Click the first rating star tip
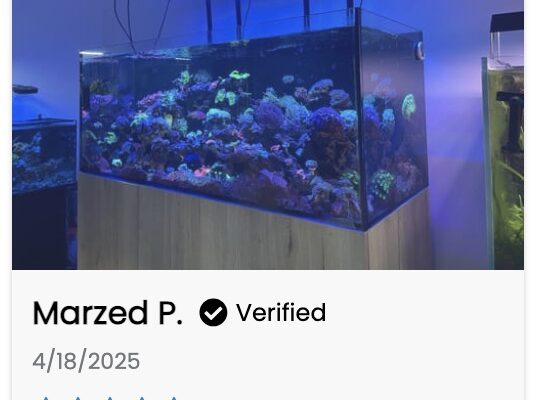540x400 pixels. point(46,398)
